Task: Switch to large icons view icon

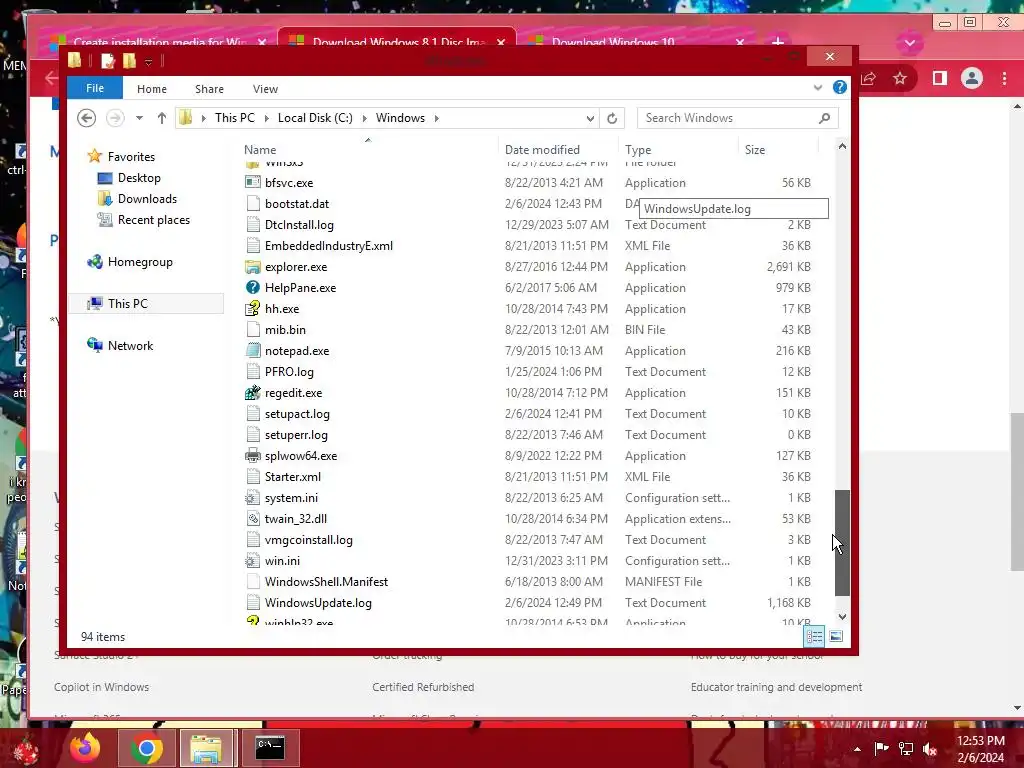Action: click(836, 636)
